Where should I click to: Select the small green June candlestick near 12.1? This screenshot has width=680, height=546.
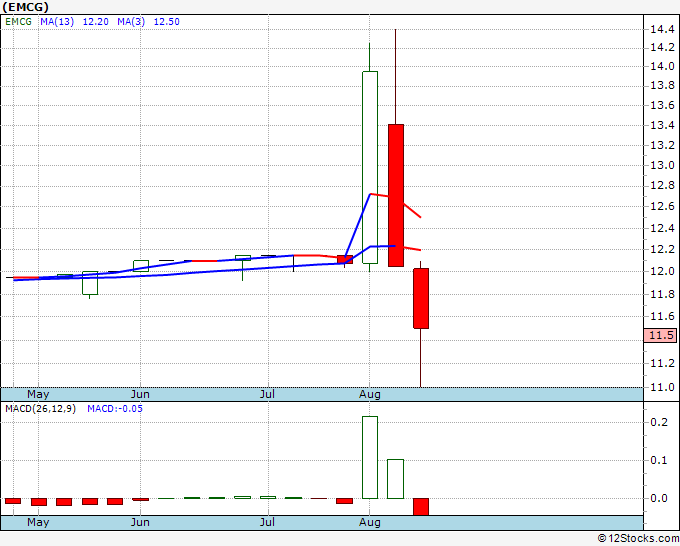(141, 266)
